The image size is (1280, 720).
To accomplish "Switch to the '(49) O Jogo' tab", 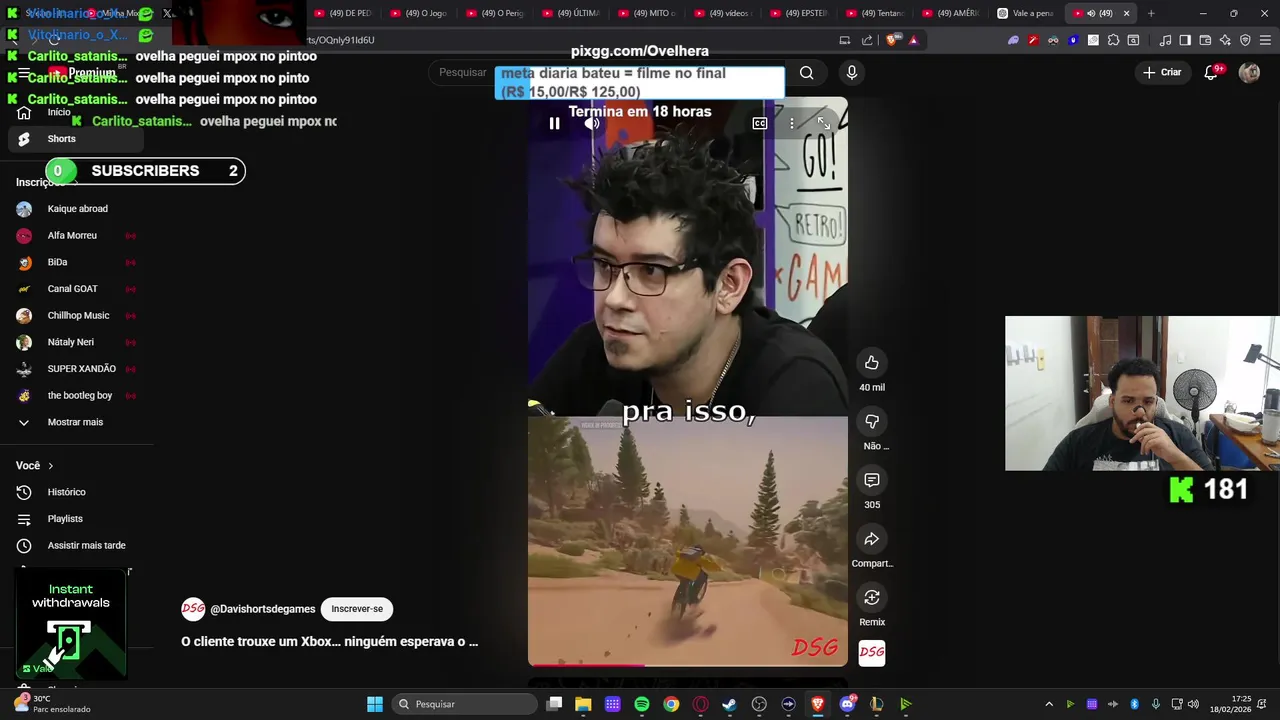I will [419, 13].
